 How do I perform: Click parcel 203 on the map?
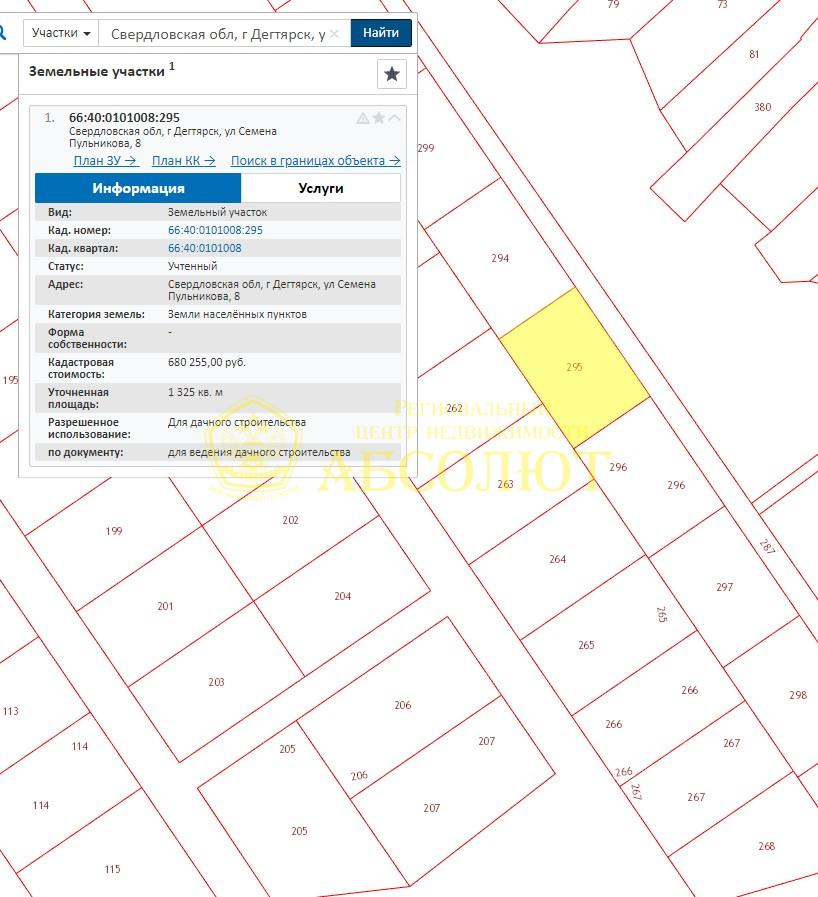click(x=216, y=682)
